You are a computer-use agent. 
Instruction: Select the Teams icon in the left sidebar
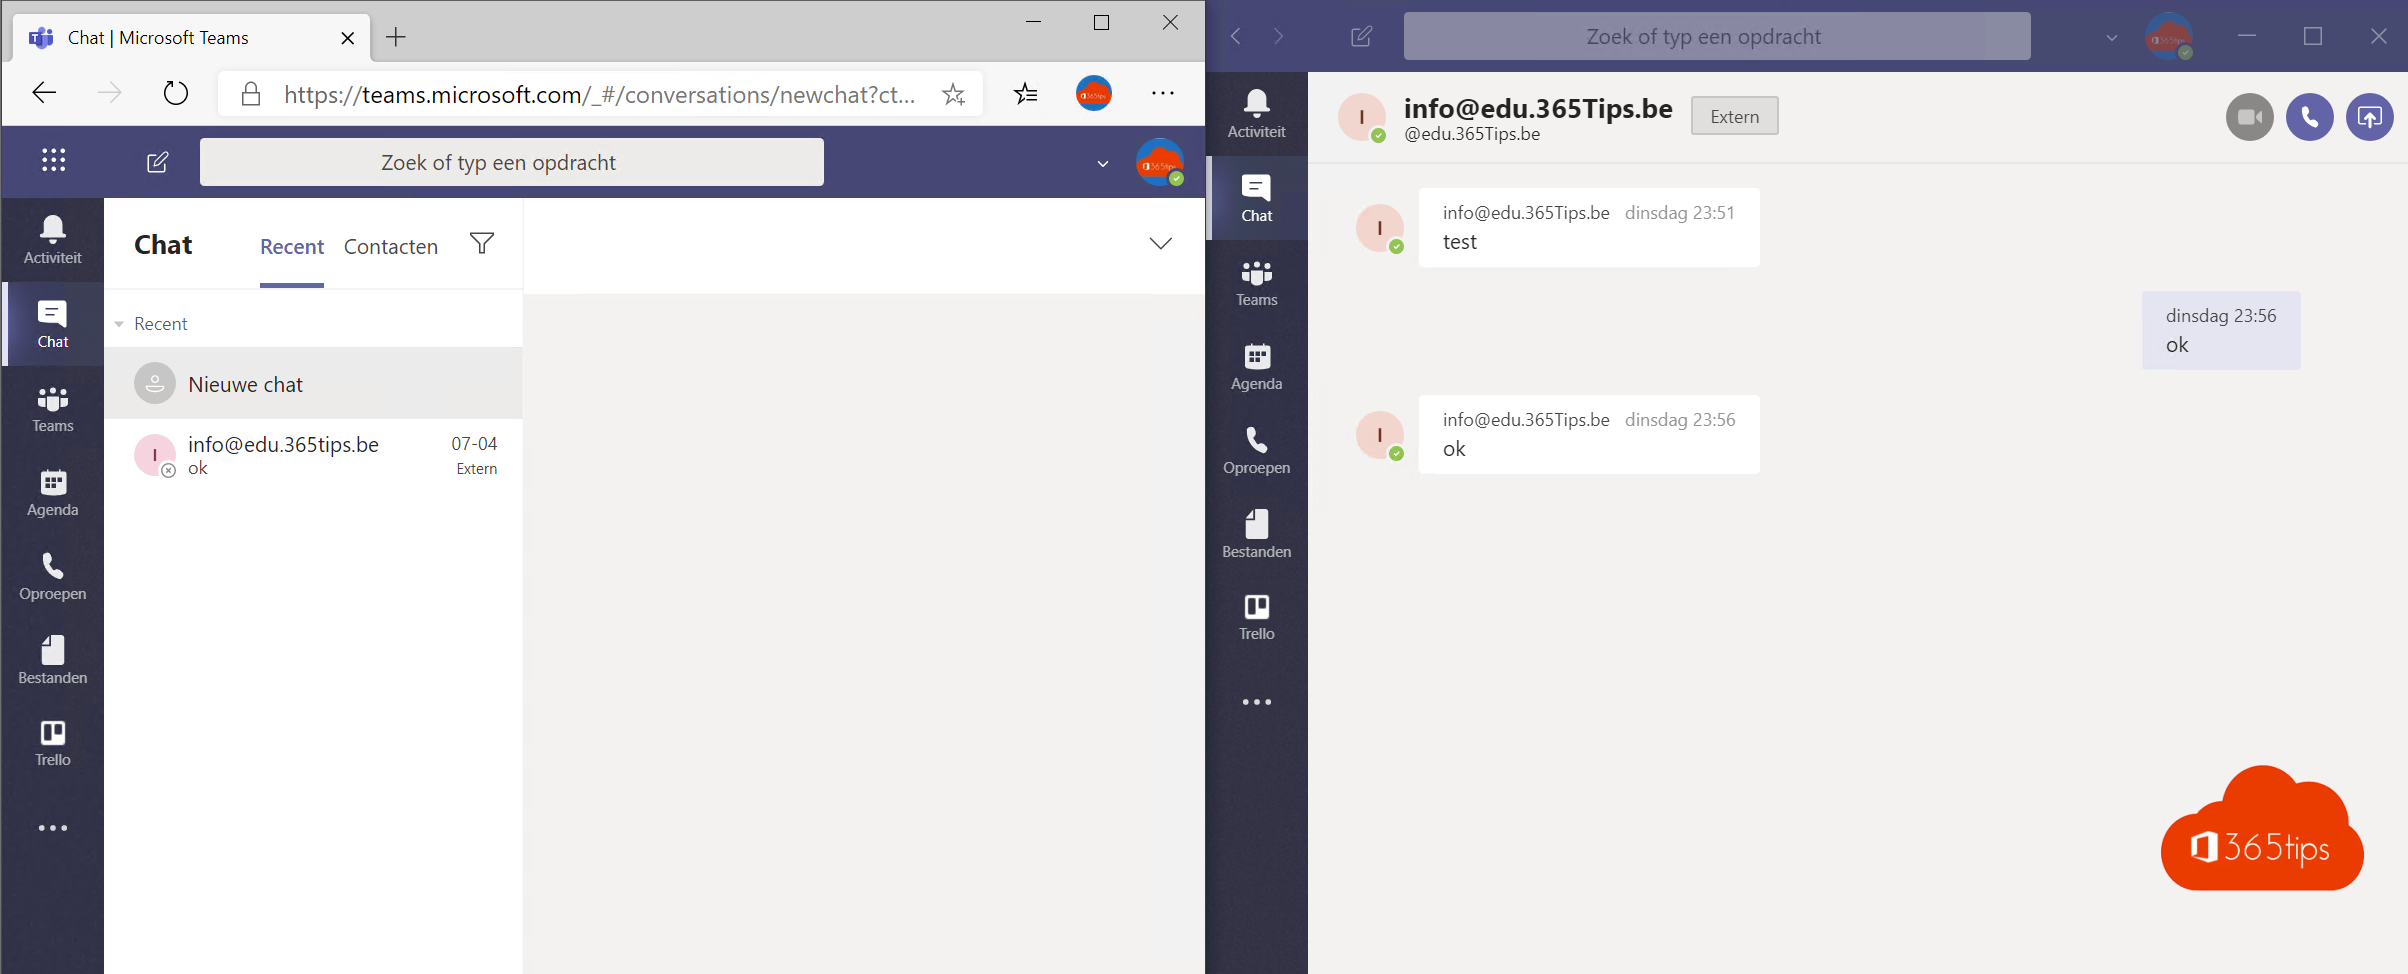coord(52,407)
